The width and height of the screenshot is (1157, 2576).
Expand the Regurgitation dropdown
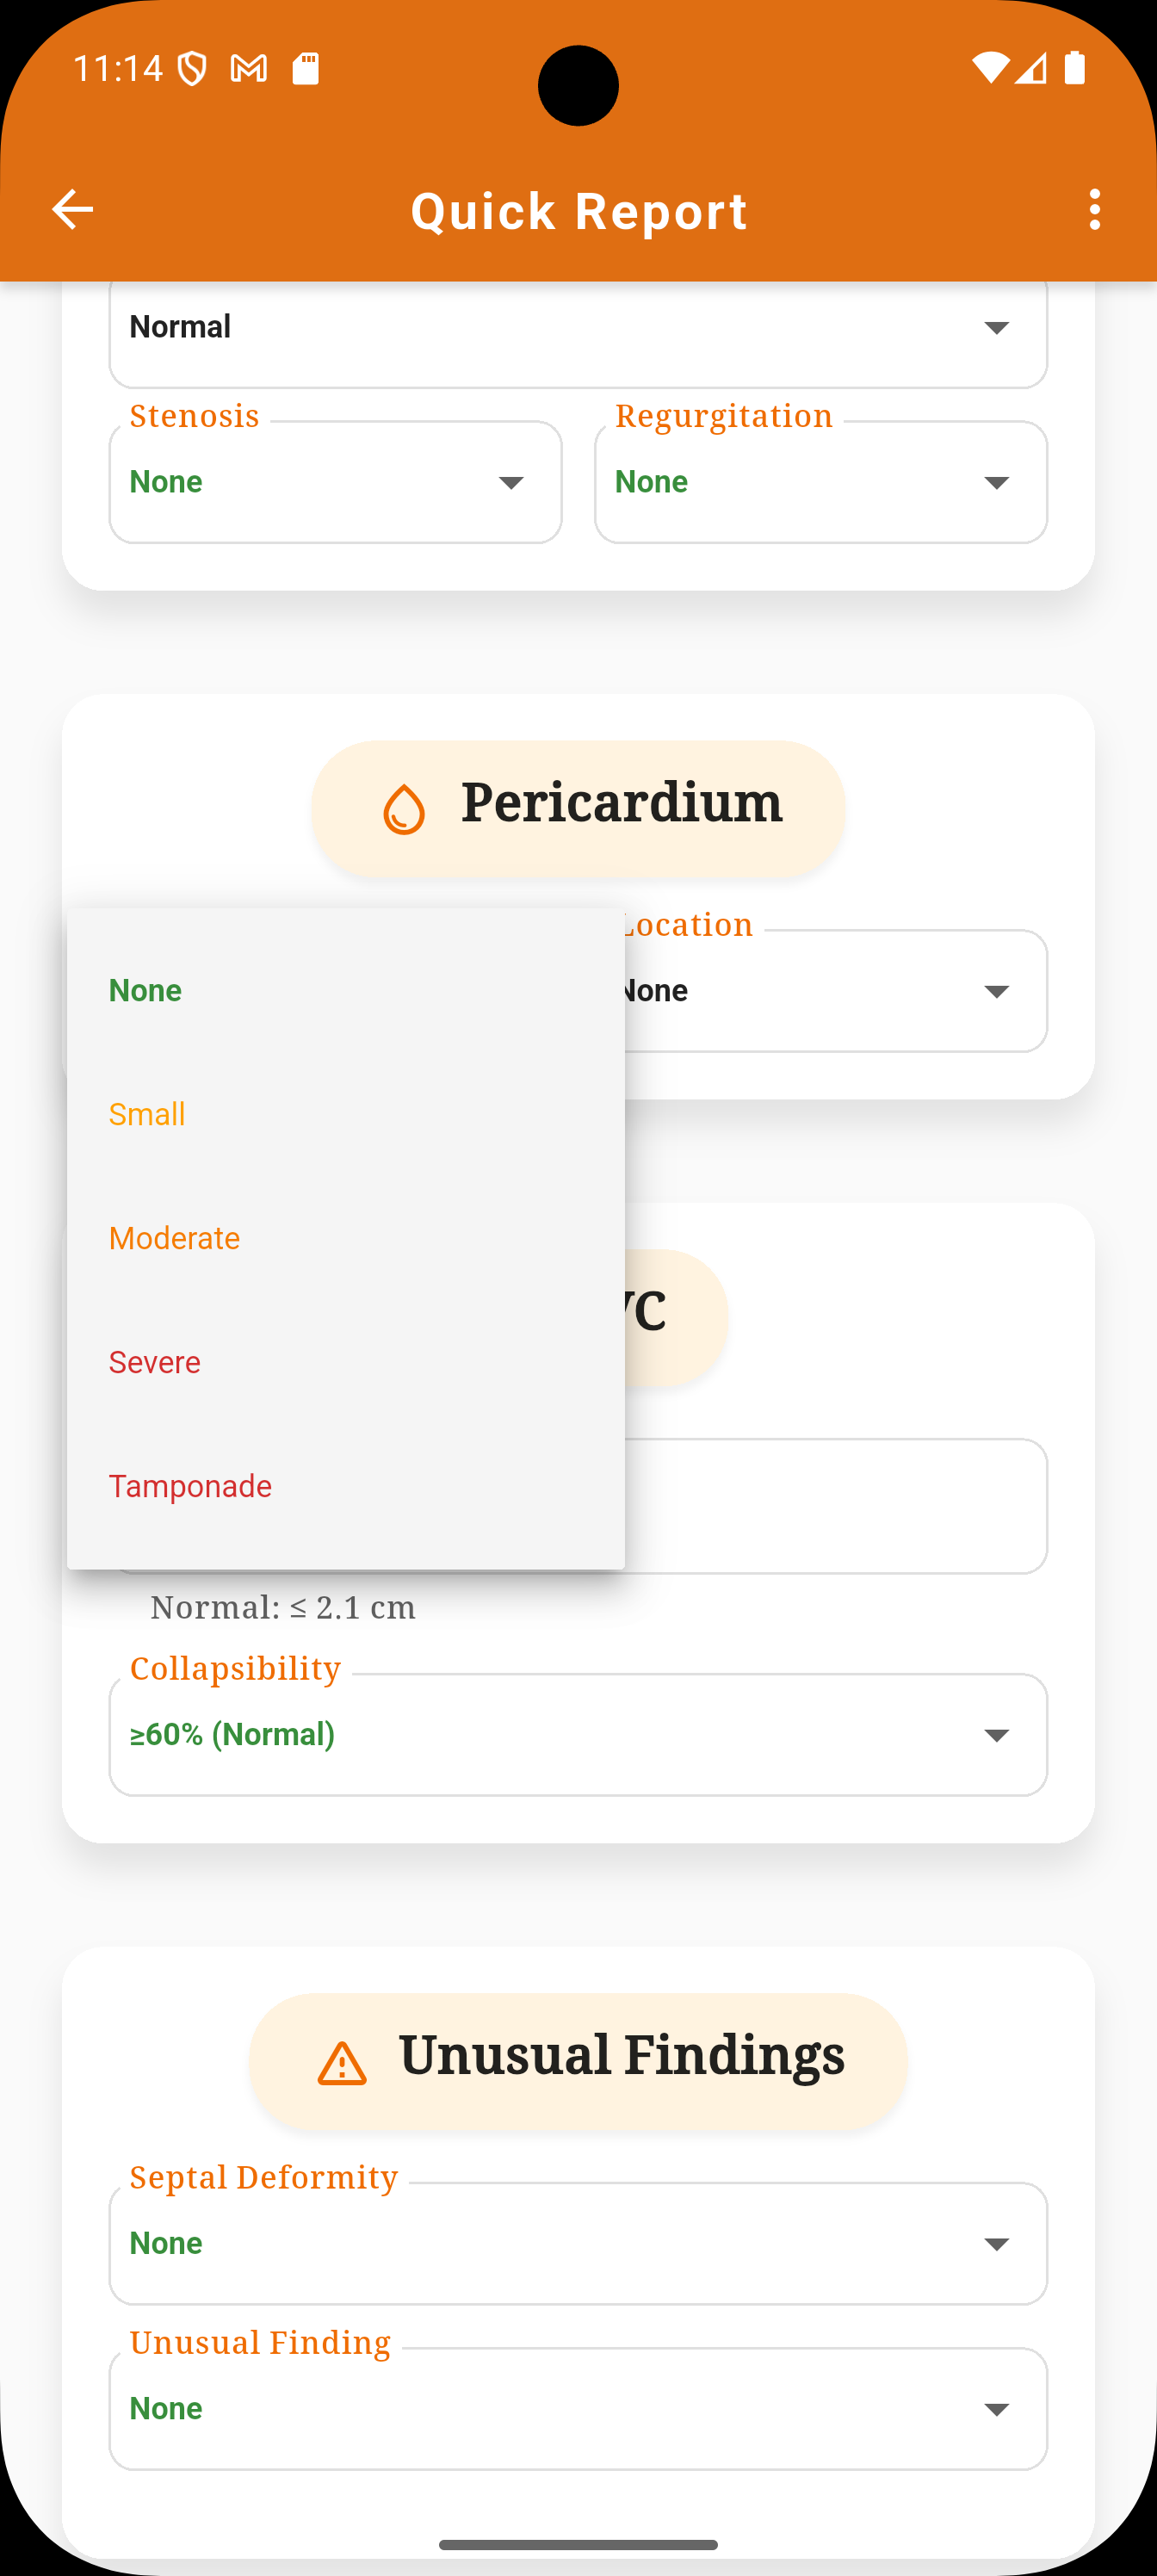tap(821, 482)
